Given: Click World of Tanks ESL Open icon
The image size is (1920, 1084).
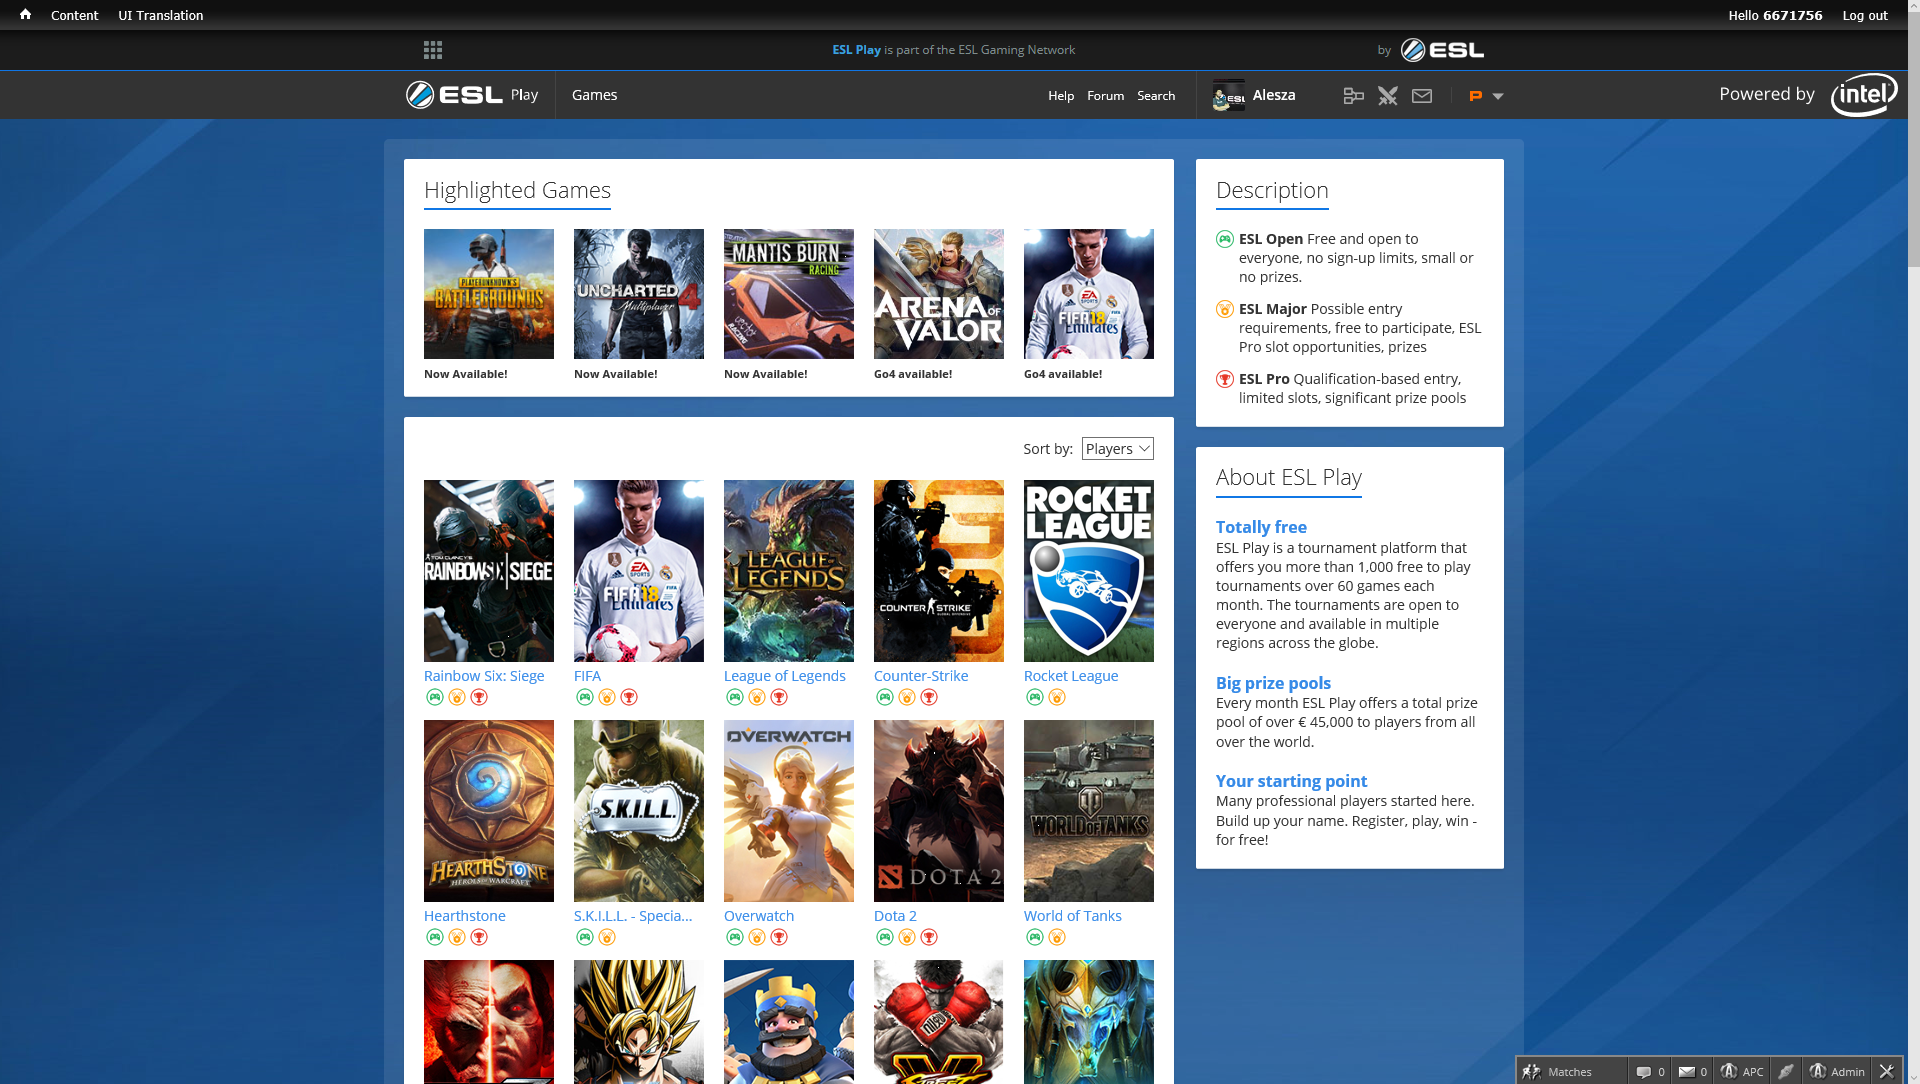Looking at the screenshot, I should (1035, 937).
